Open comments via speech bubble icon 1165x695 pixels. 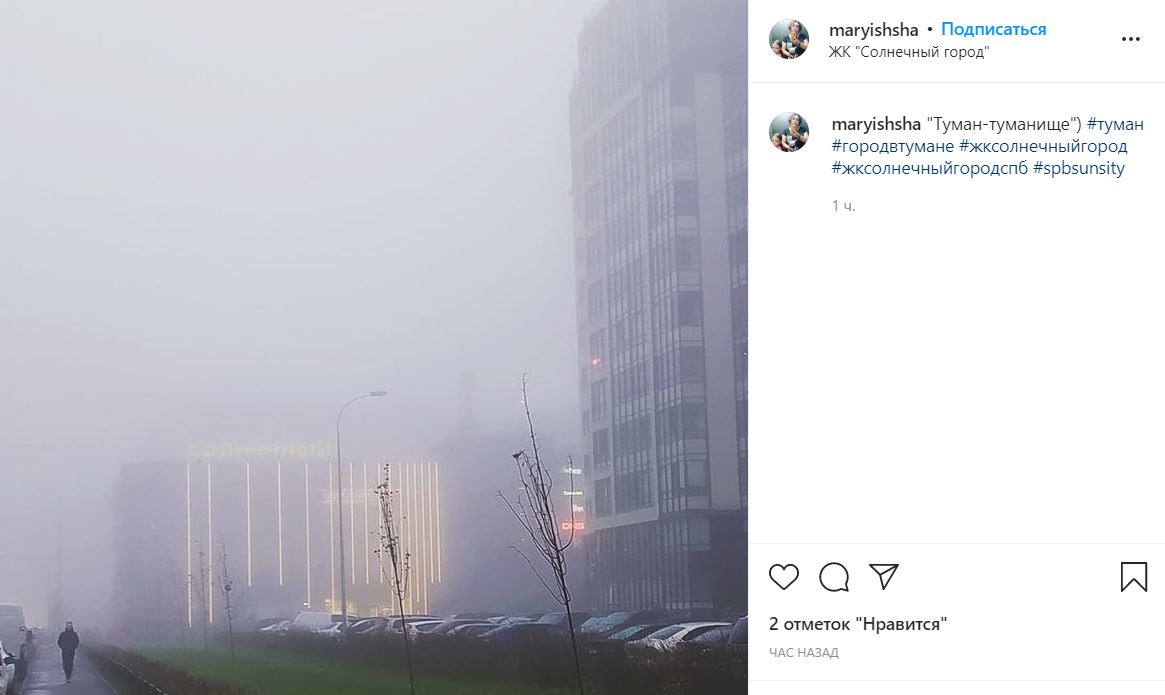(x=834, y=577)
